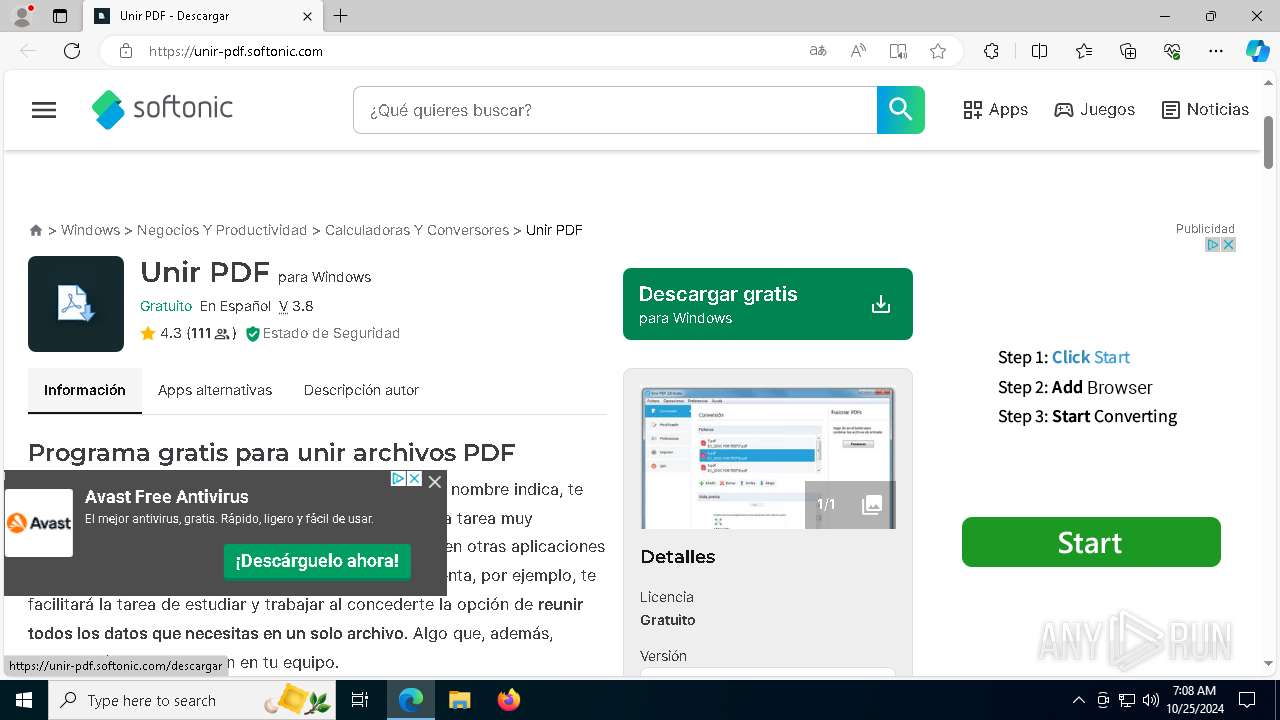Screen dimensions: 1280x720
Task: Click the Avast Free Antivirus title
Action: point(167,497)
